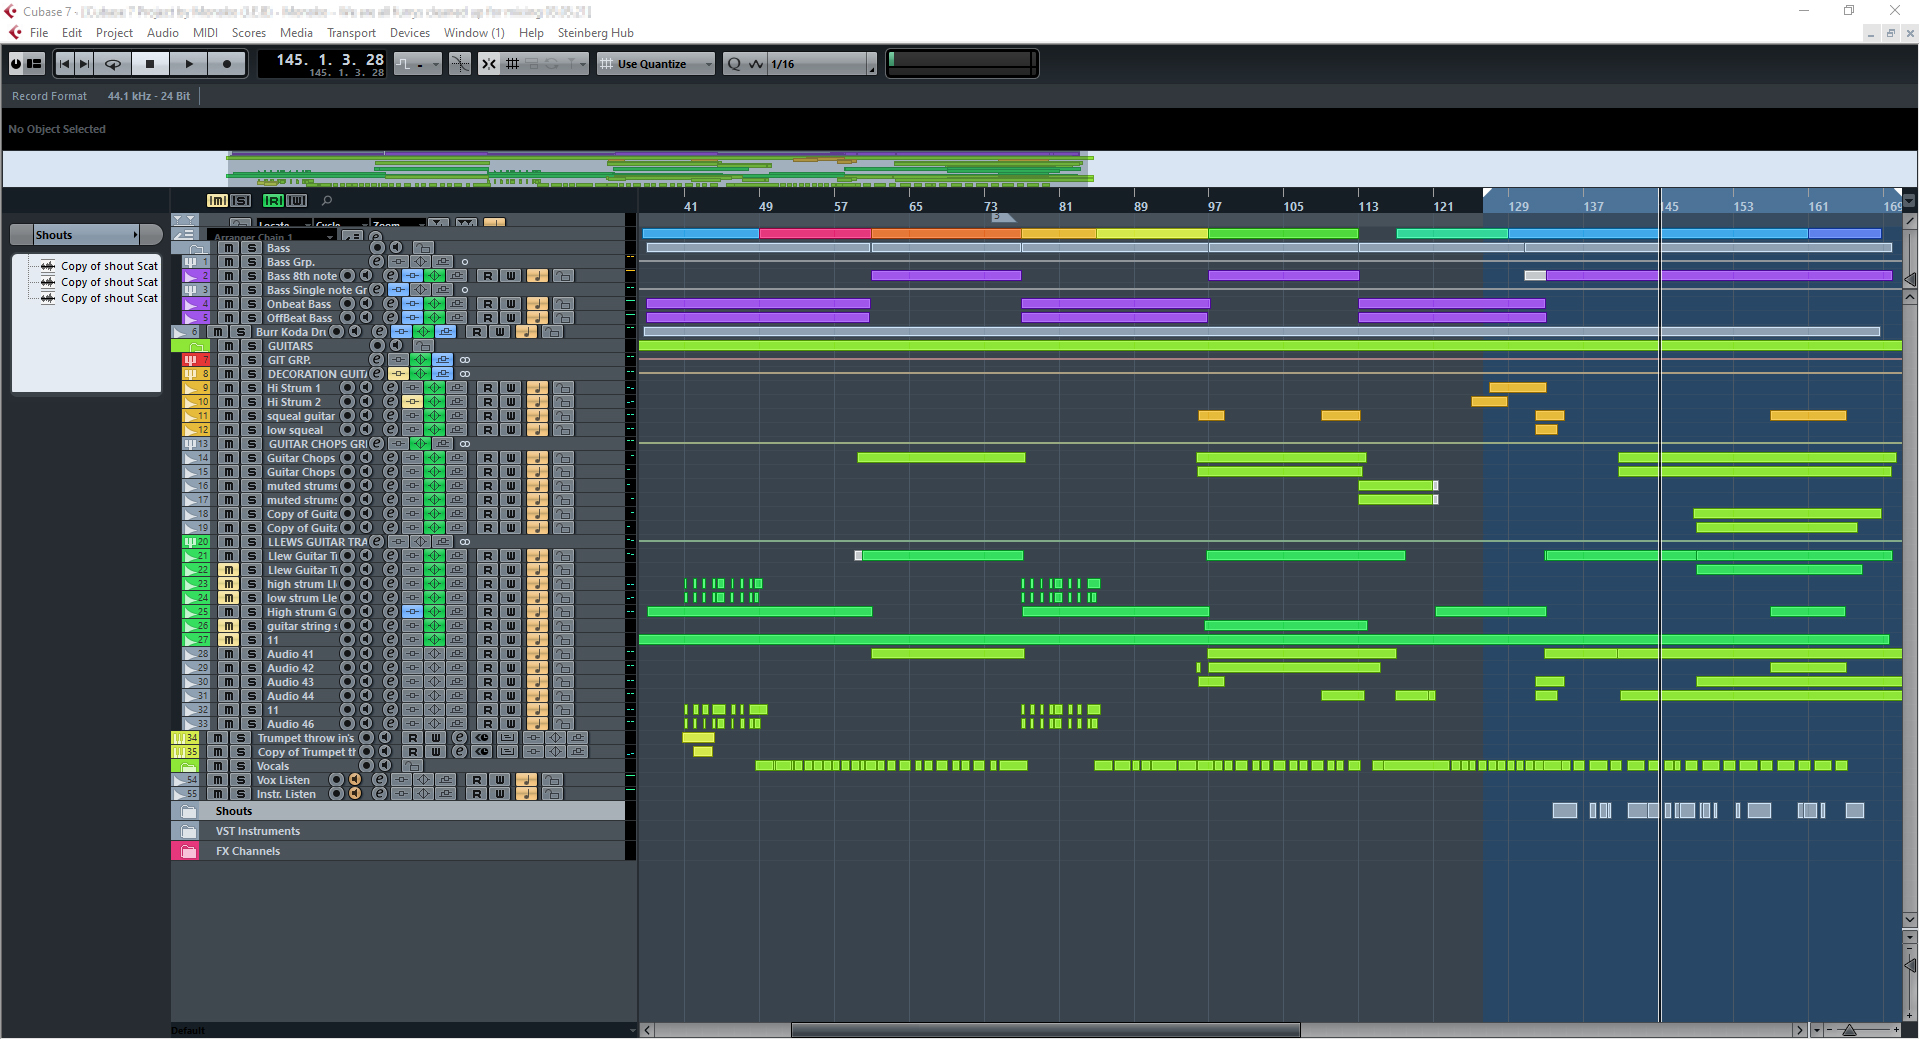The image size is (1920, 1040).
Task: Open sends state on GIT GRP. track
Action: point(443,360)
